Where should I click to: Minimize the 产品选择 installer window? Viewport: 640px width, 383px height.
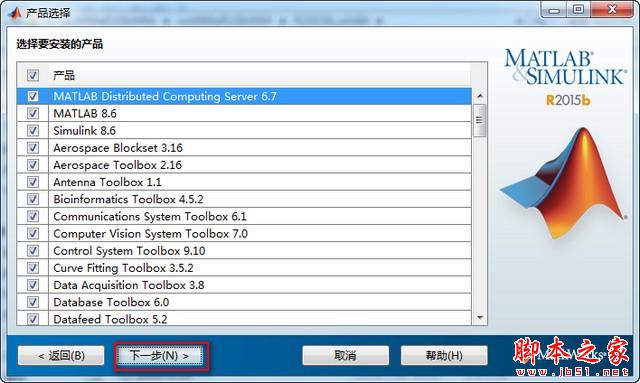tap(554, 10)
